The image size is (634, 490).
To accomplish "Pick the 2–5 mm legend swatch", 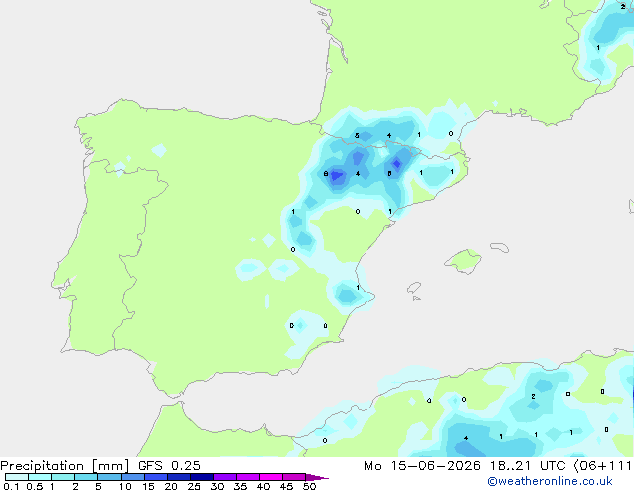I will (x=86, y=477).
